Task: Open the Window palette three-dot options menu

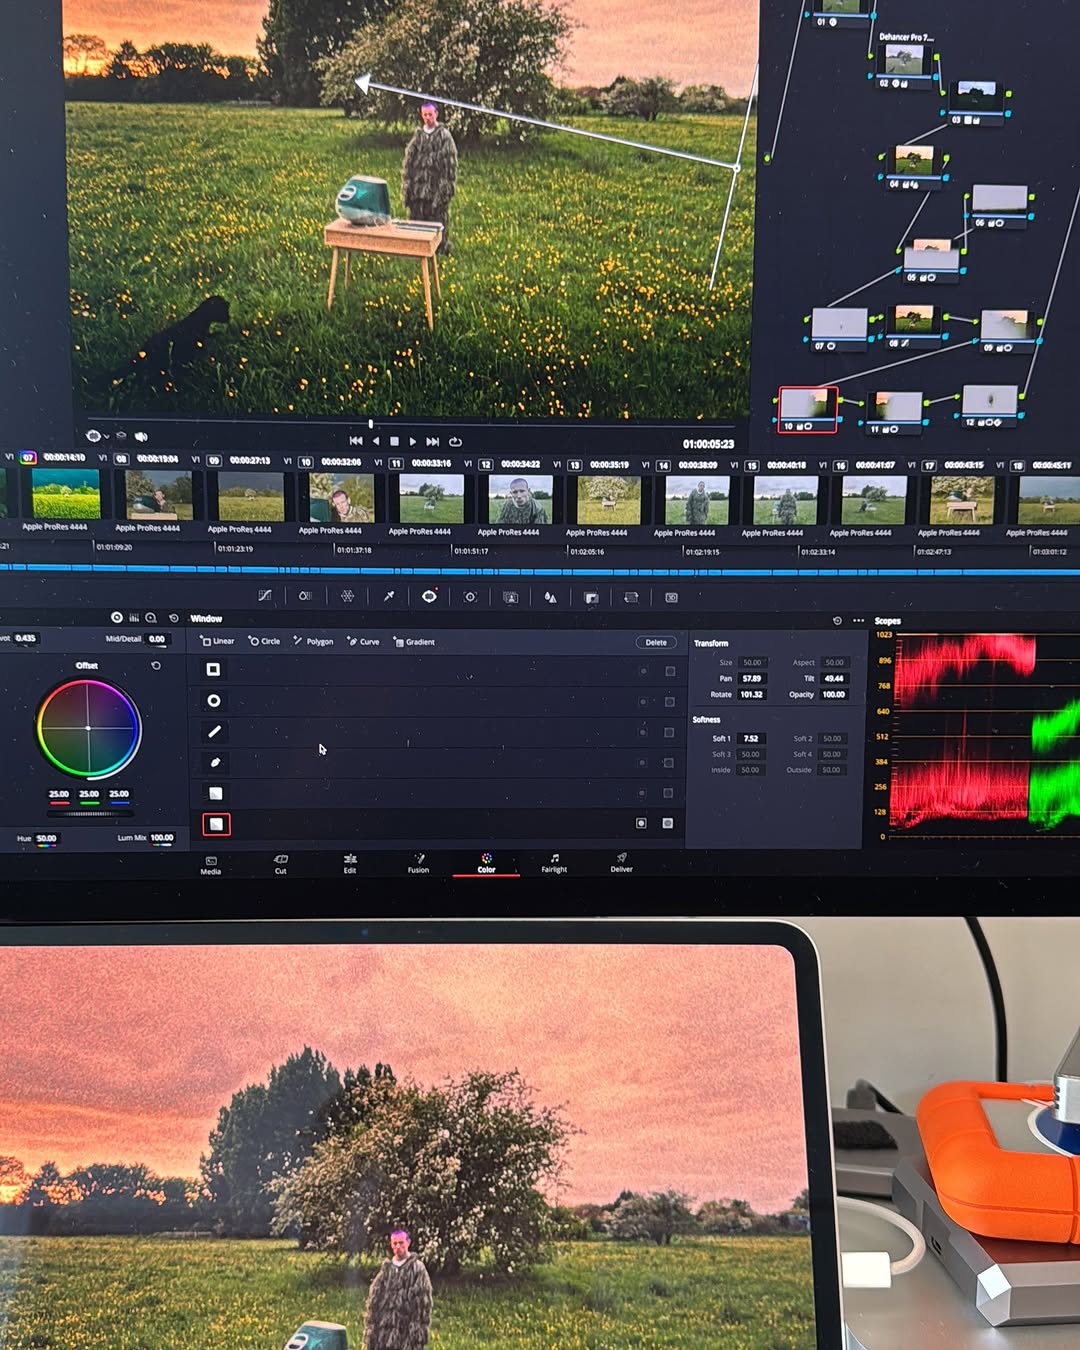Action: click(x=858, y=621)
